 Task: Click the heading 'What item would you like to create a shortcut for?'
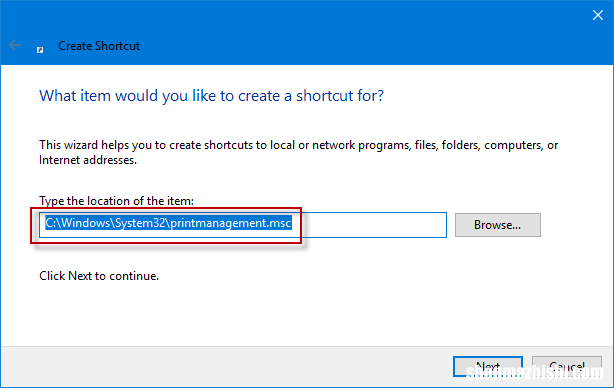[x=211, y=96]
